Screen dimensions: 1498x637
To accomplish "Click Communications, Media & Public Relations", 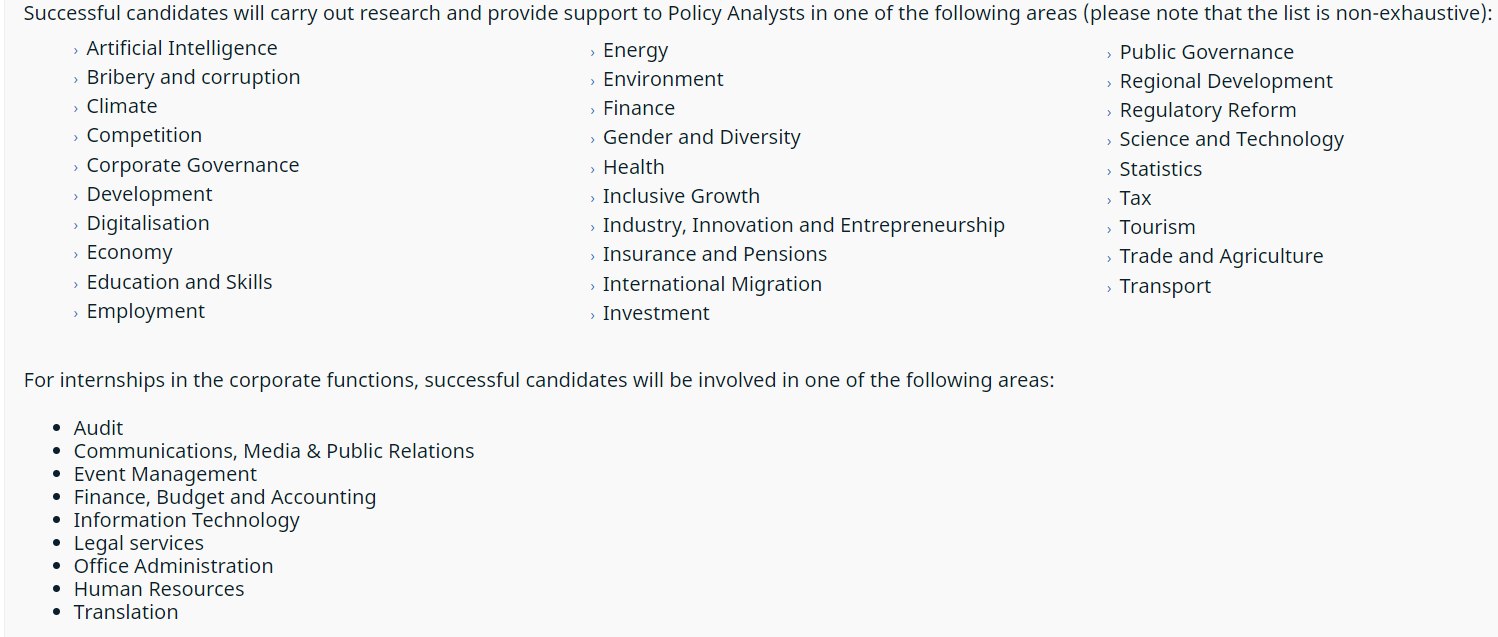I will tap(274, 451).
